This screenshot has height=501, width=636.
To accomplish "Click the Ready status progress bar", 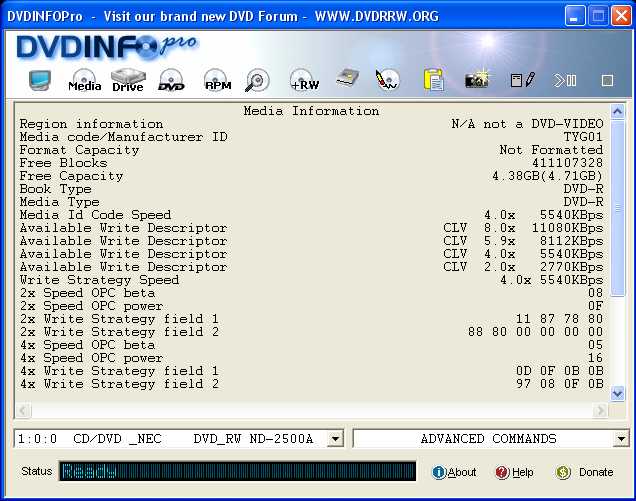I will (237, 471).
